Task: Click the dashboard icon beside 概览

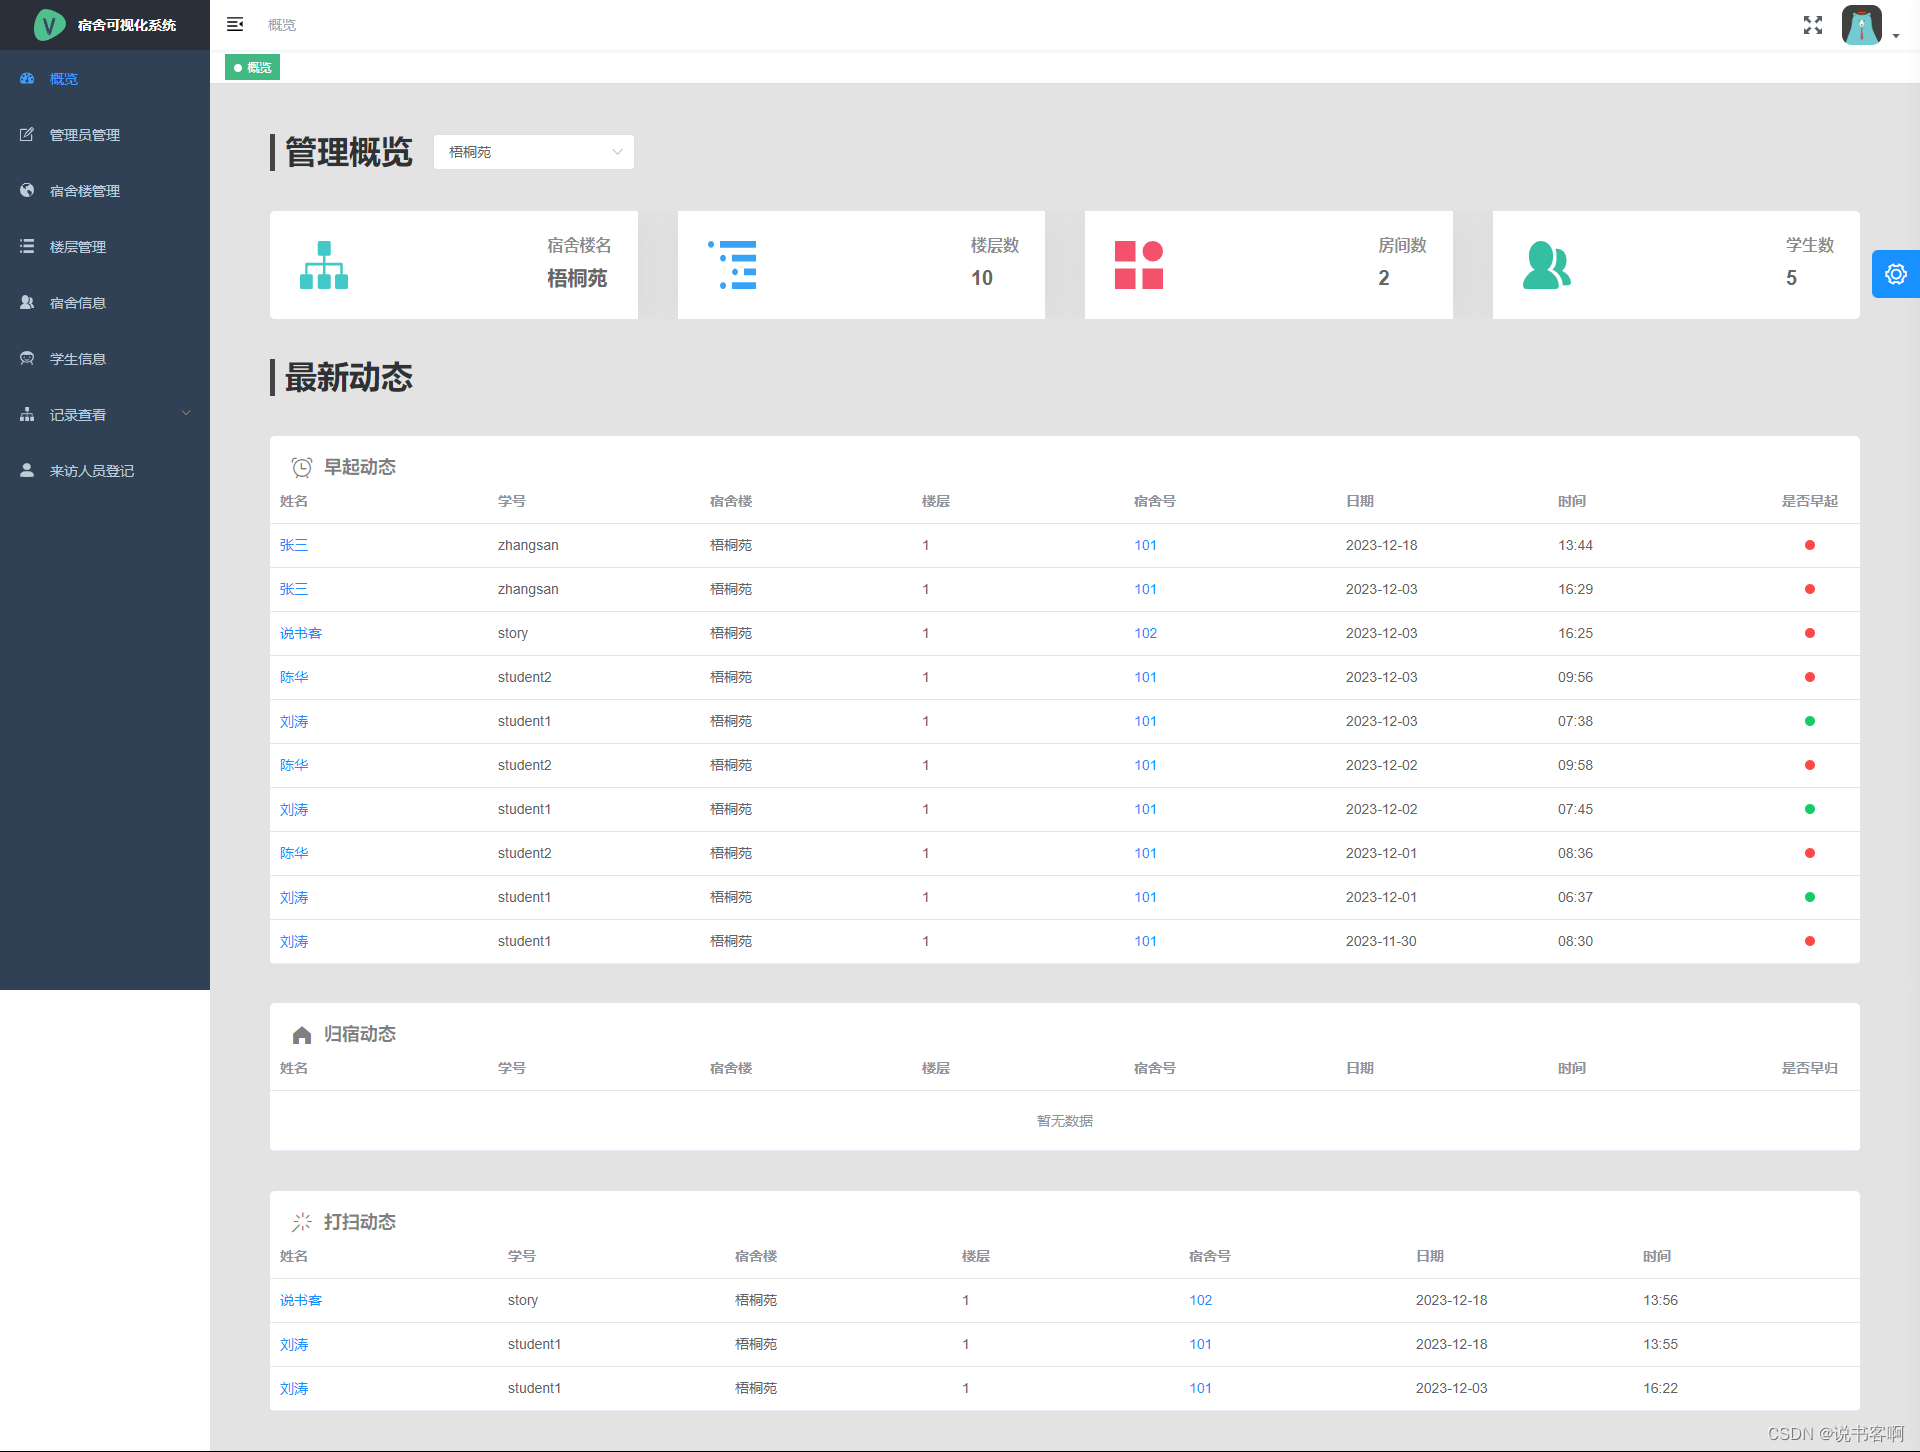Action: (27, 78)
